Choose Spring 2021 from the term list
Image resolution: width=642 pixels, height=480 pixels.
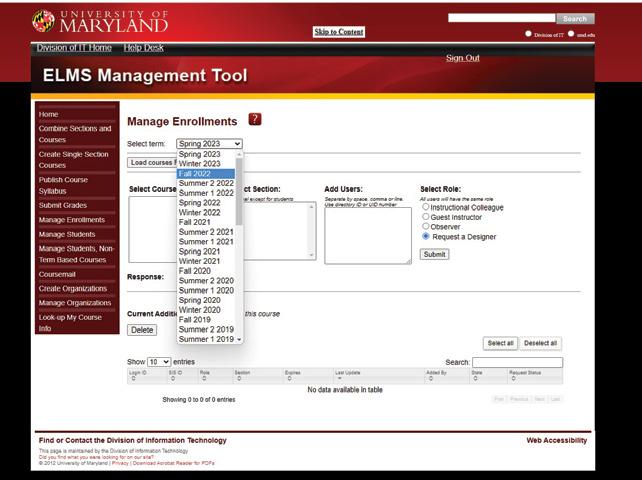pyautogui.click(x=206, y=251)
